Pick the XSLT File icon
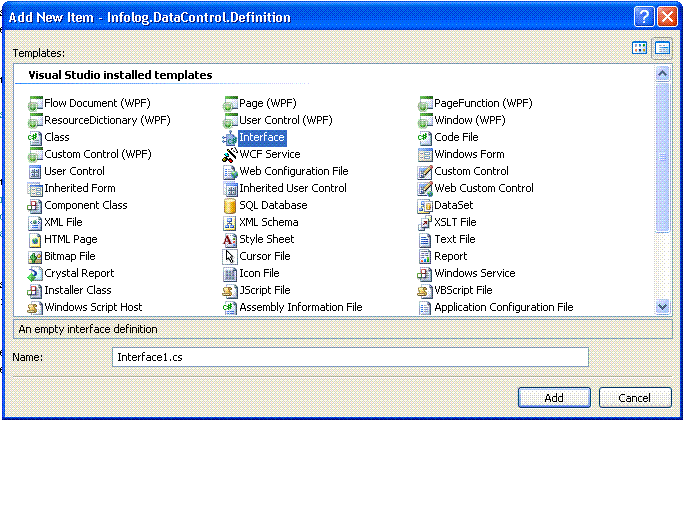 point(425,223)
